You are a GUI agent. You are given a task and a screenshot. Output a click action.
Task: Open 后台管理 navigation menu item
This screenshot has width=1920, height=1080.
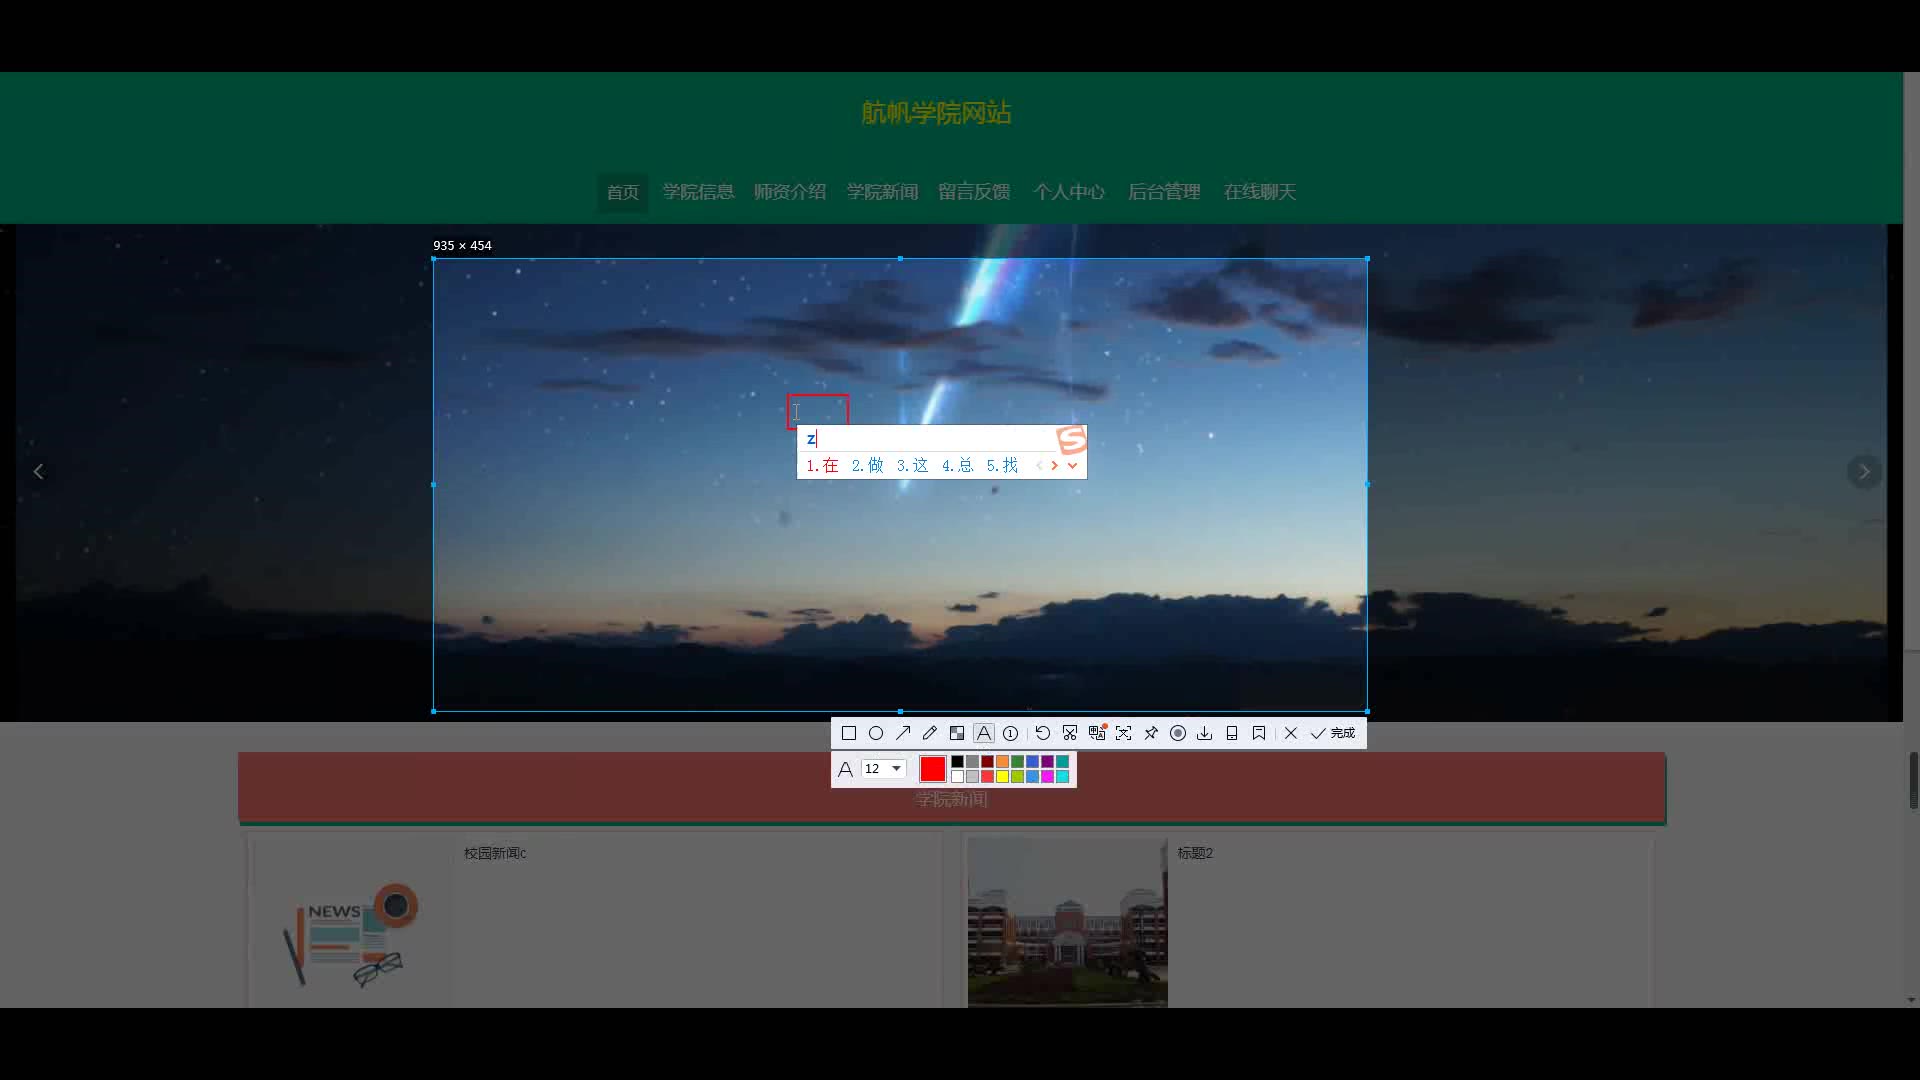click(x=1164, y=192)
